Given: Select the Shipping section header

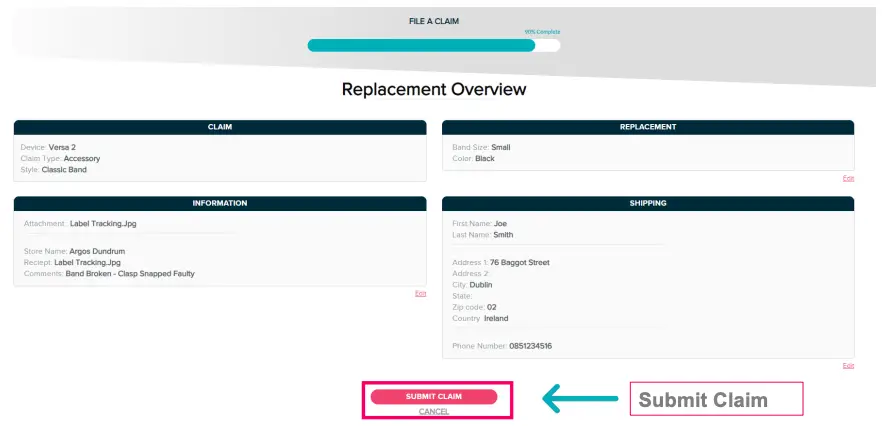Looking at the screenshot, I should coord(648,203).
